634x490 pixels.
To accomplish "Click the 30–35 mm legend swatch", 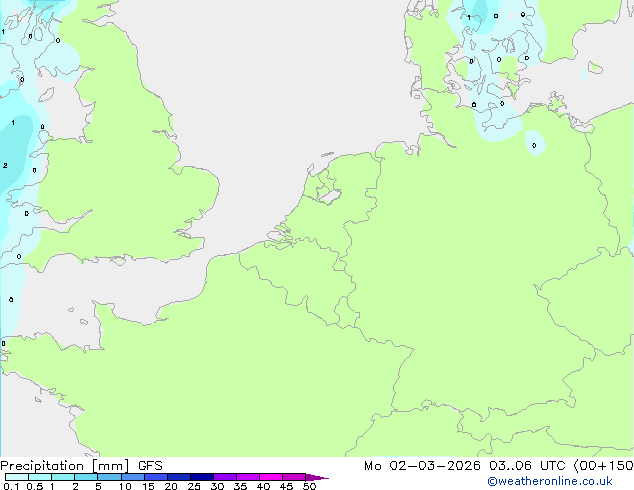I will click(x=224, y=477).
